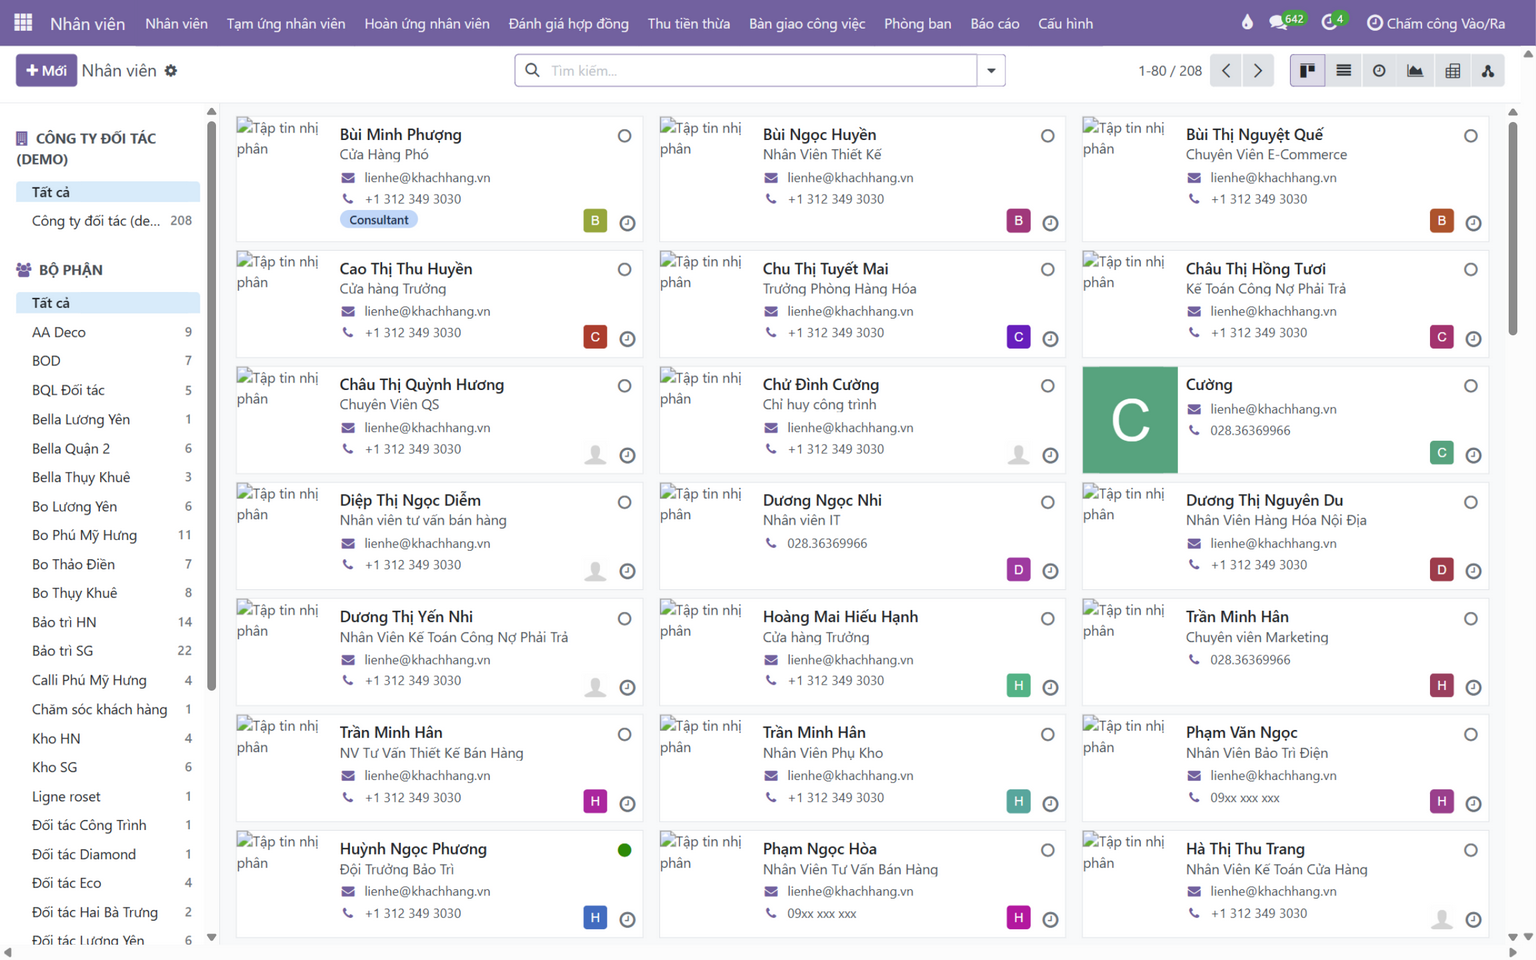This screenshot has height=960, width=1536.
Task: Open the Bàn giao công việc menu
Action: [x=807, y=23]
